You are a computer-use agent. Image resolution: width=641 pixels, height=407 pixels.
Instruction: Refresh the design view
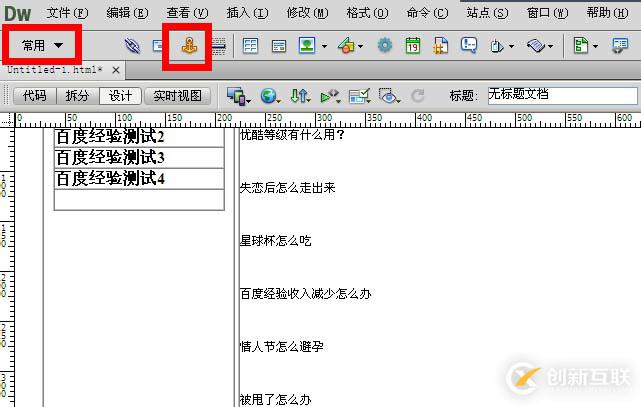tap(418, 96)
